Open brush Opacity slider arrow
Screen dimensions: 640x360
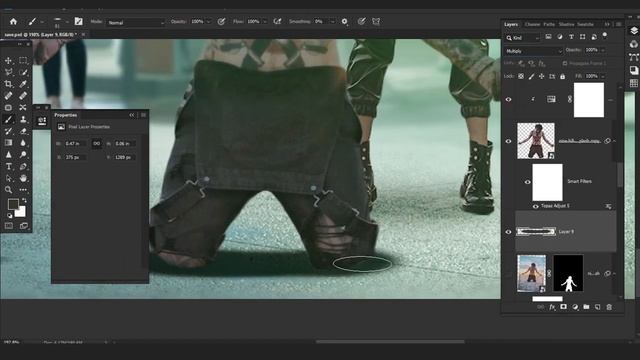click(x=209, y=22)
